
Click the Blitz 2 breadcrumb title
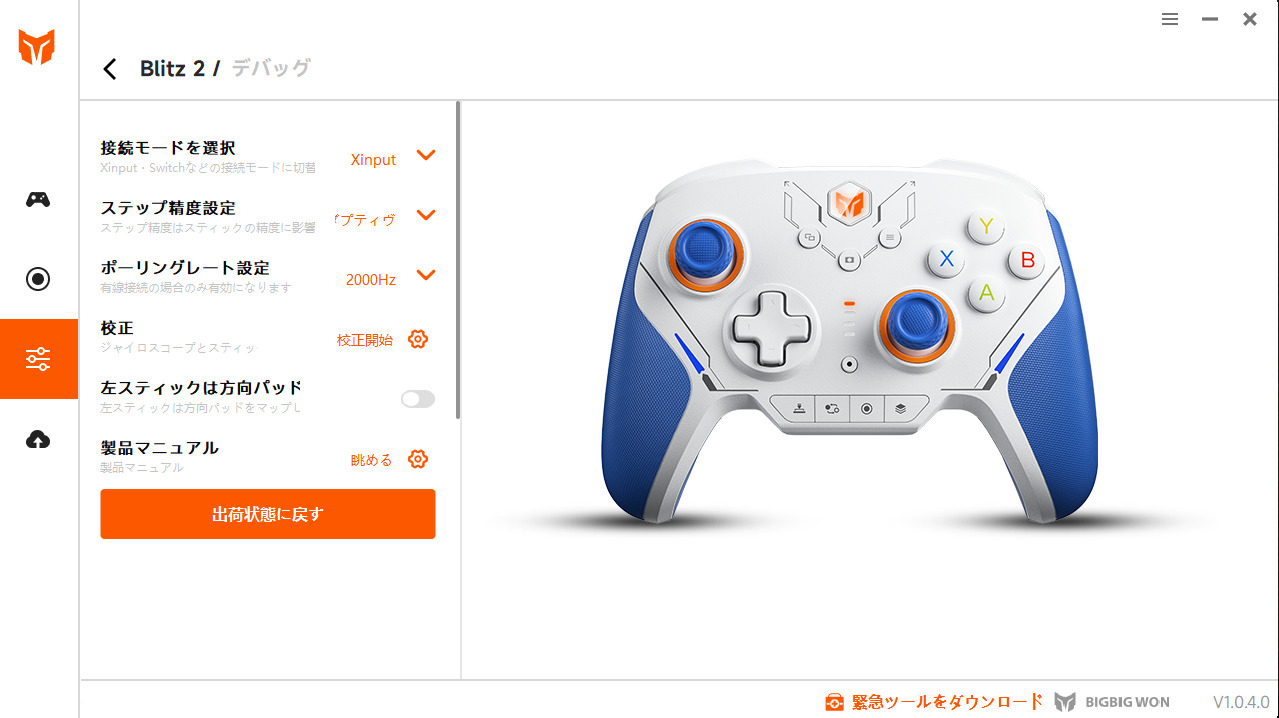pos(172,68)
